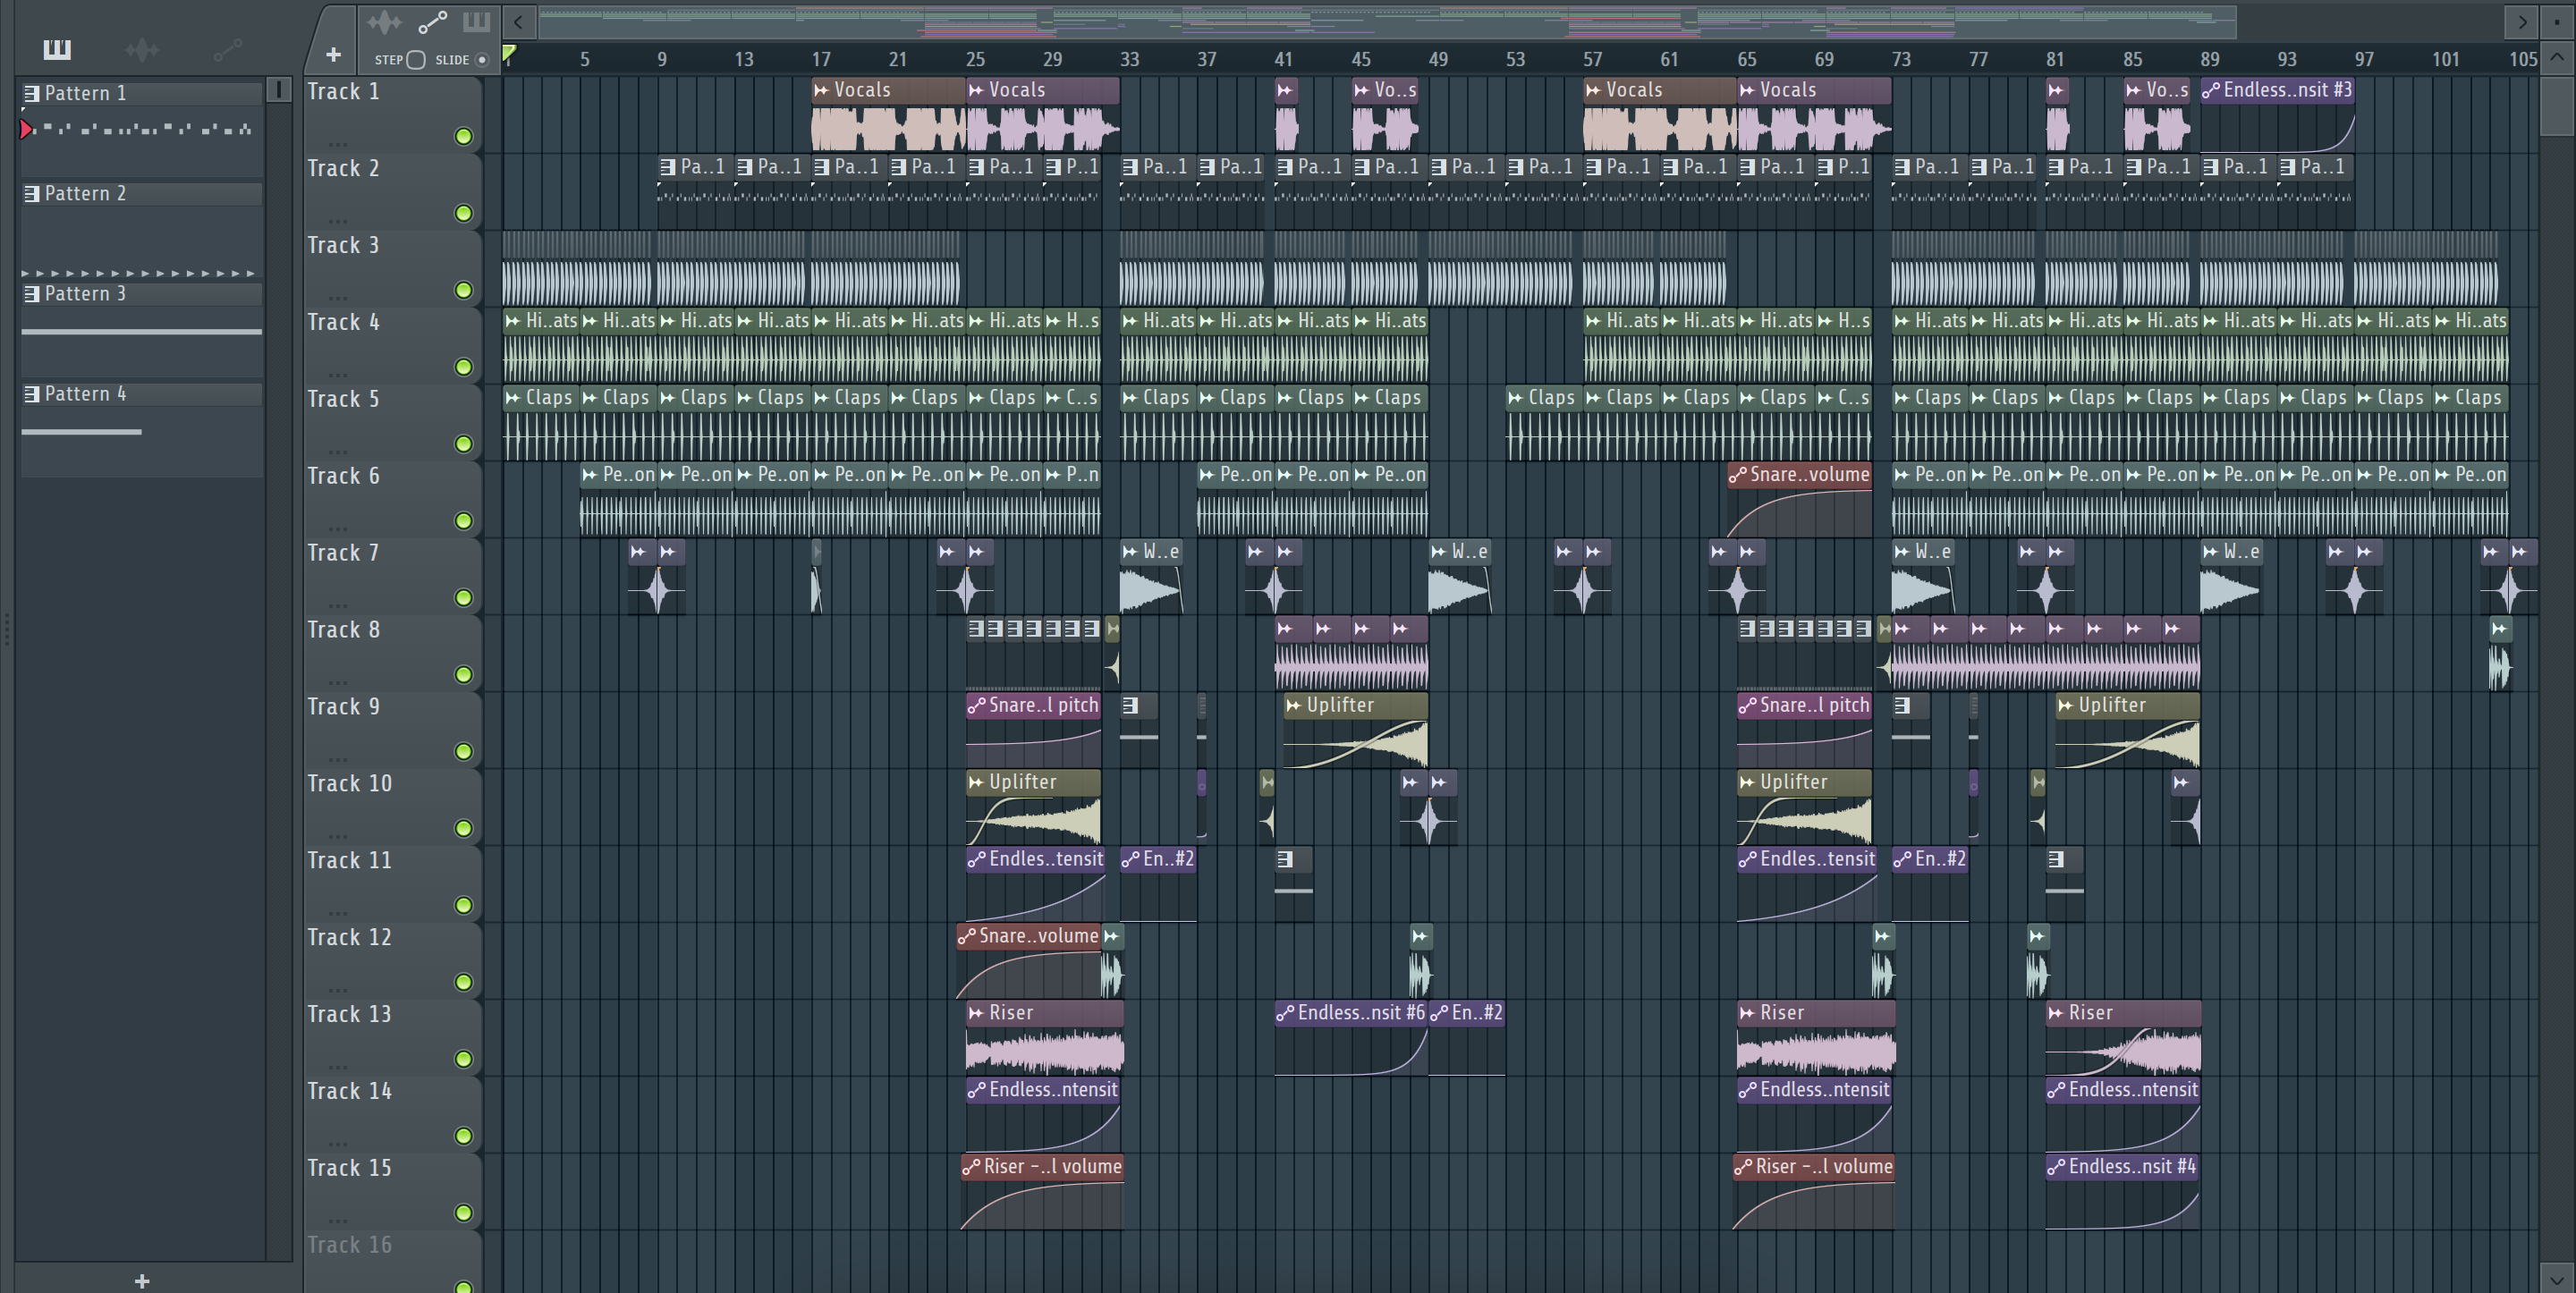Mute Track 6 using its green LED
2576x1293 pixels.
point(463,521)
